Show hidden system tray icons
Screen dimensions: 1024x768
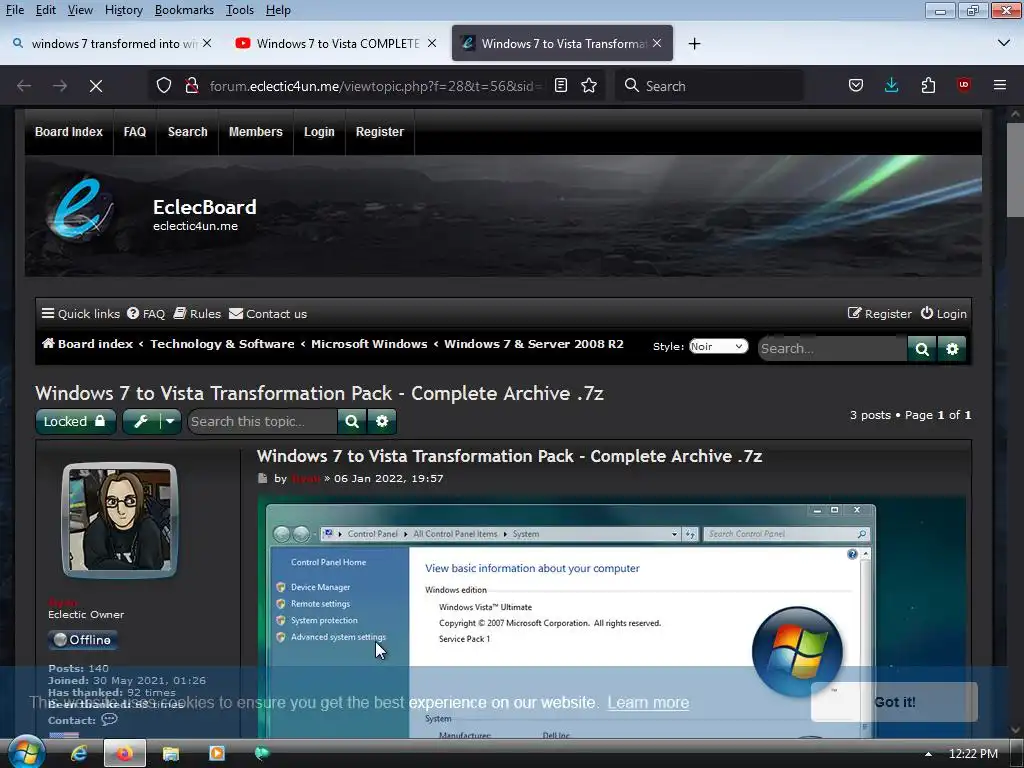928,754
